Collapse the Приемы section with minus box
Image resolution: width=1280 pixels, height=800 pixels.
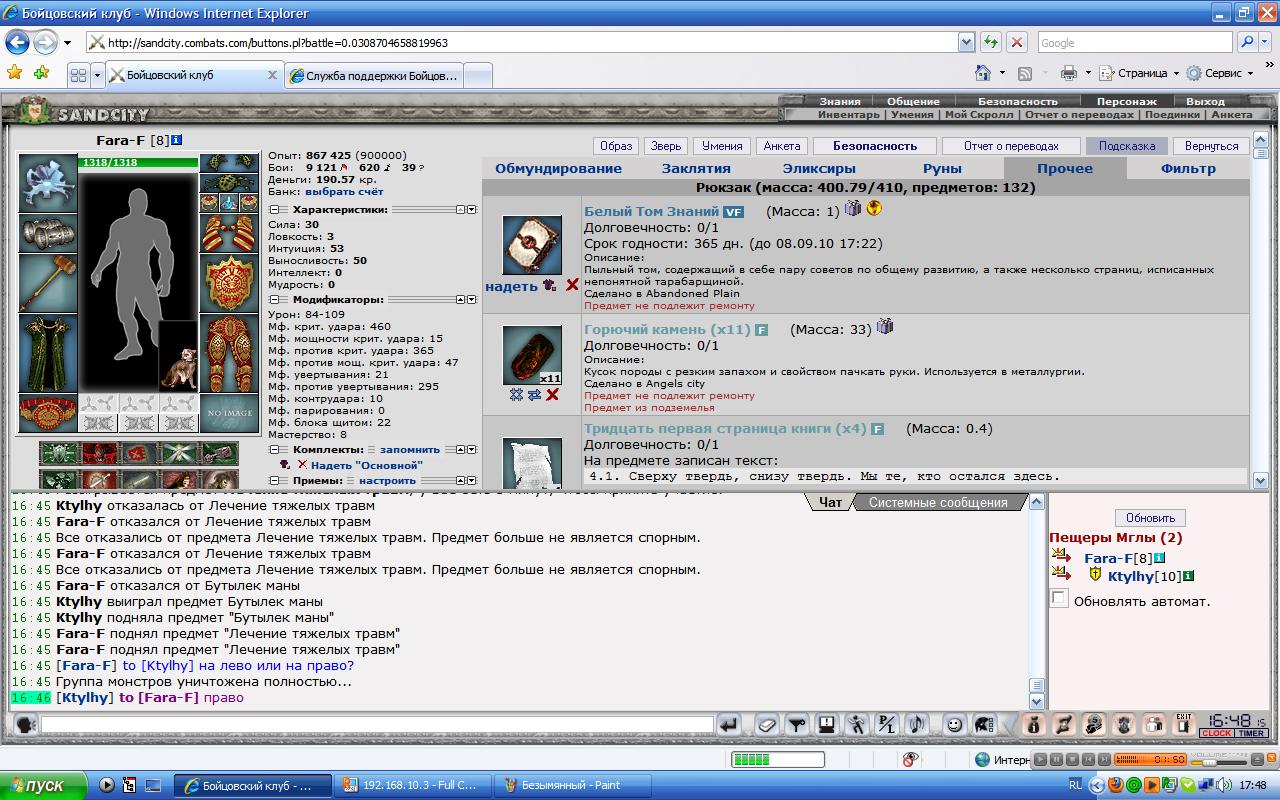[274, 481]
